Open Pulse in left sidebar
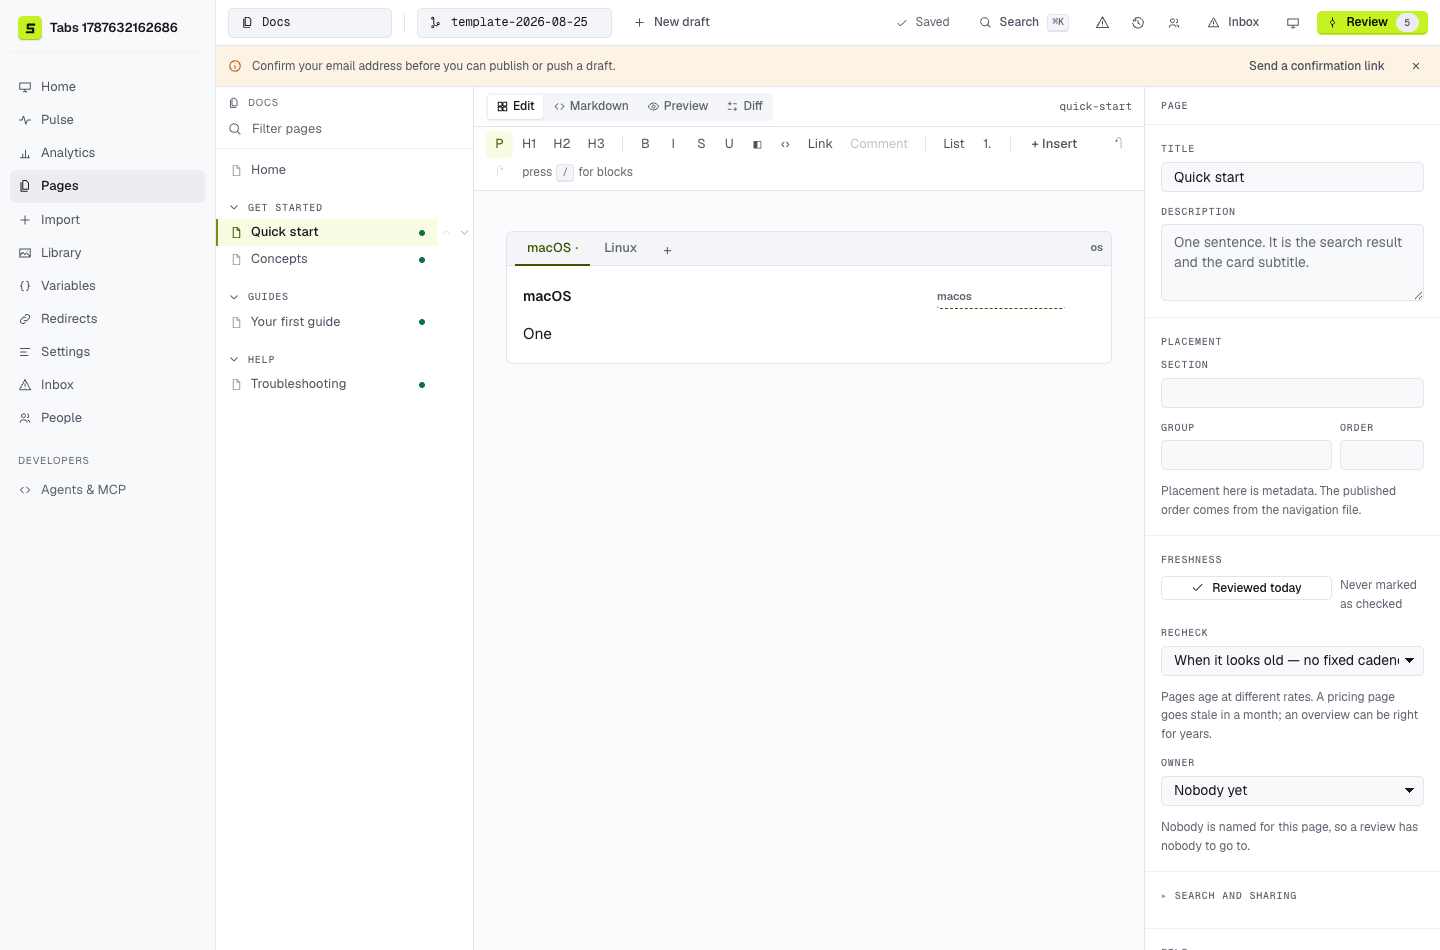 [x=107, y=120]
